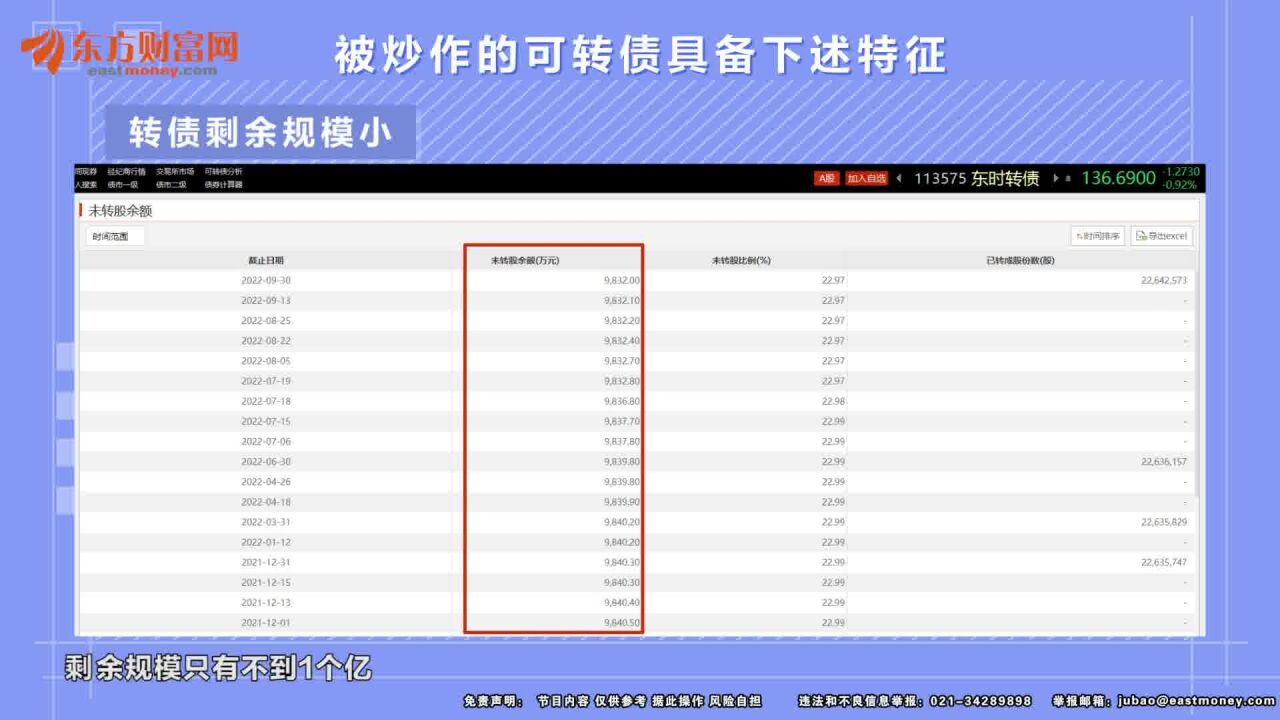Image resolution: width=1280 pixels, height=720 pixels.
Task: Click the 22,635,829 shares value
Action: tap(1164, 522)
